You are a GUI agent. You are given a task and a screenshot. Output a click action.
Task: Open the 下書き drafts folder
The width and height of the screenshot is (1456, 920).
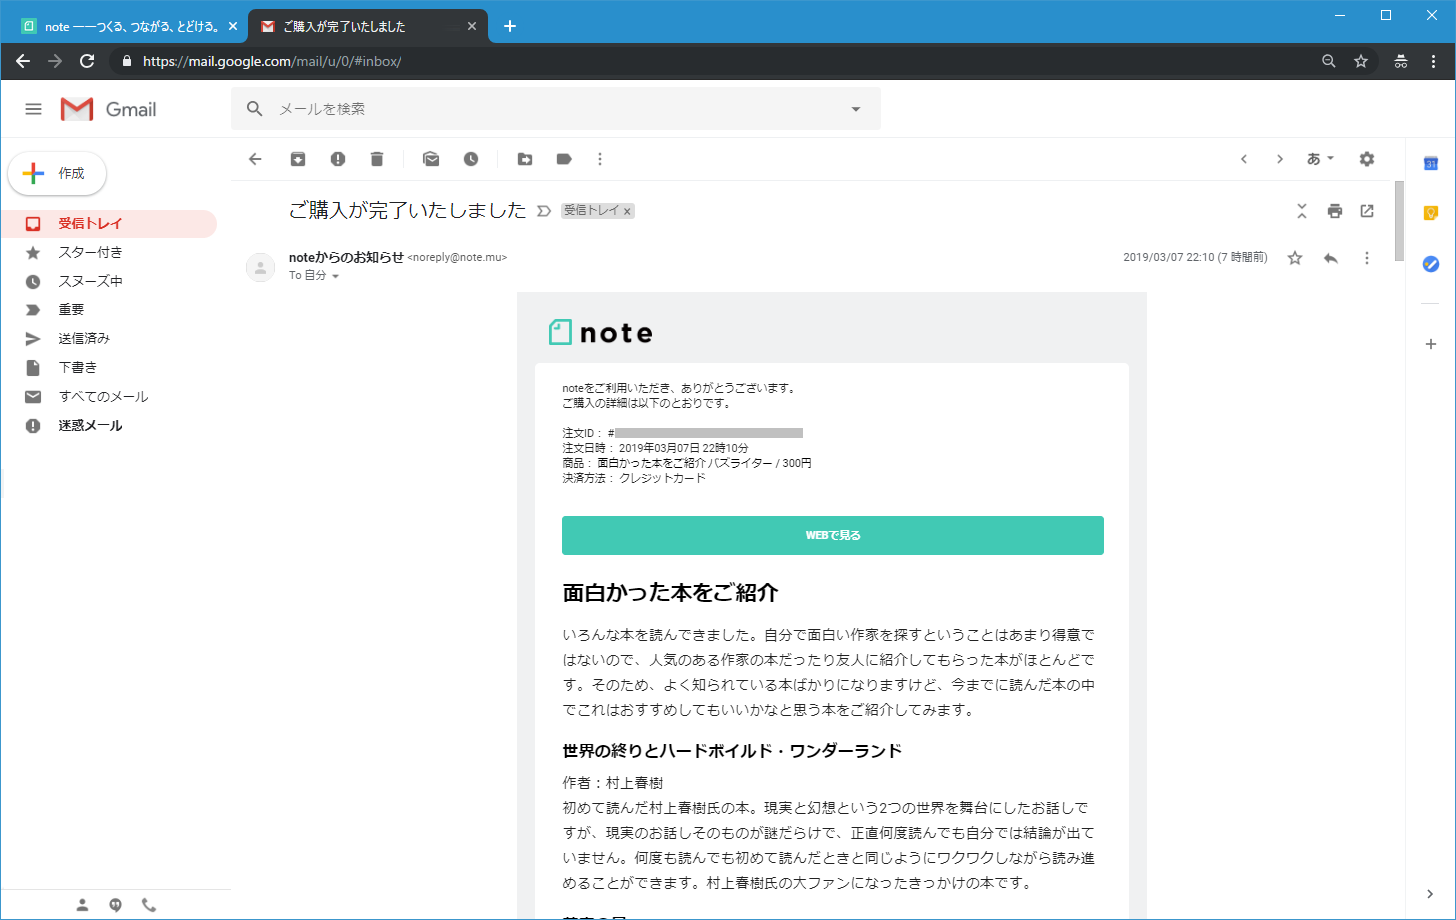click(109, 368)
